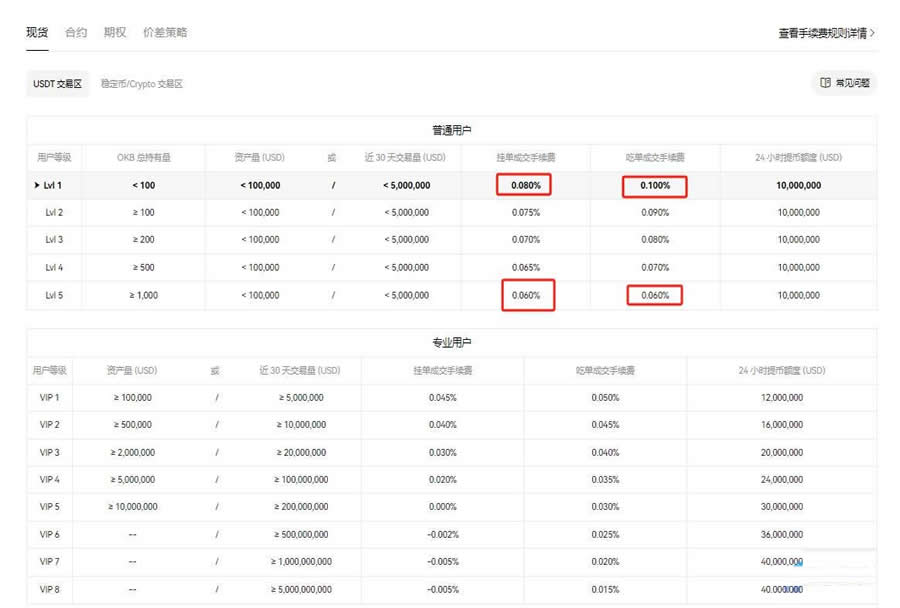Switch to 稳定币/Crypto 交易区

[142, 84]
